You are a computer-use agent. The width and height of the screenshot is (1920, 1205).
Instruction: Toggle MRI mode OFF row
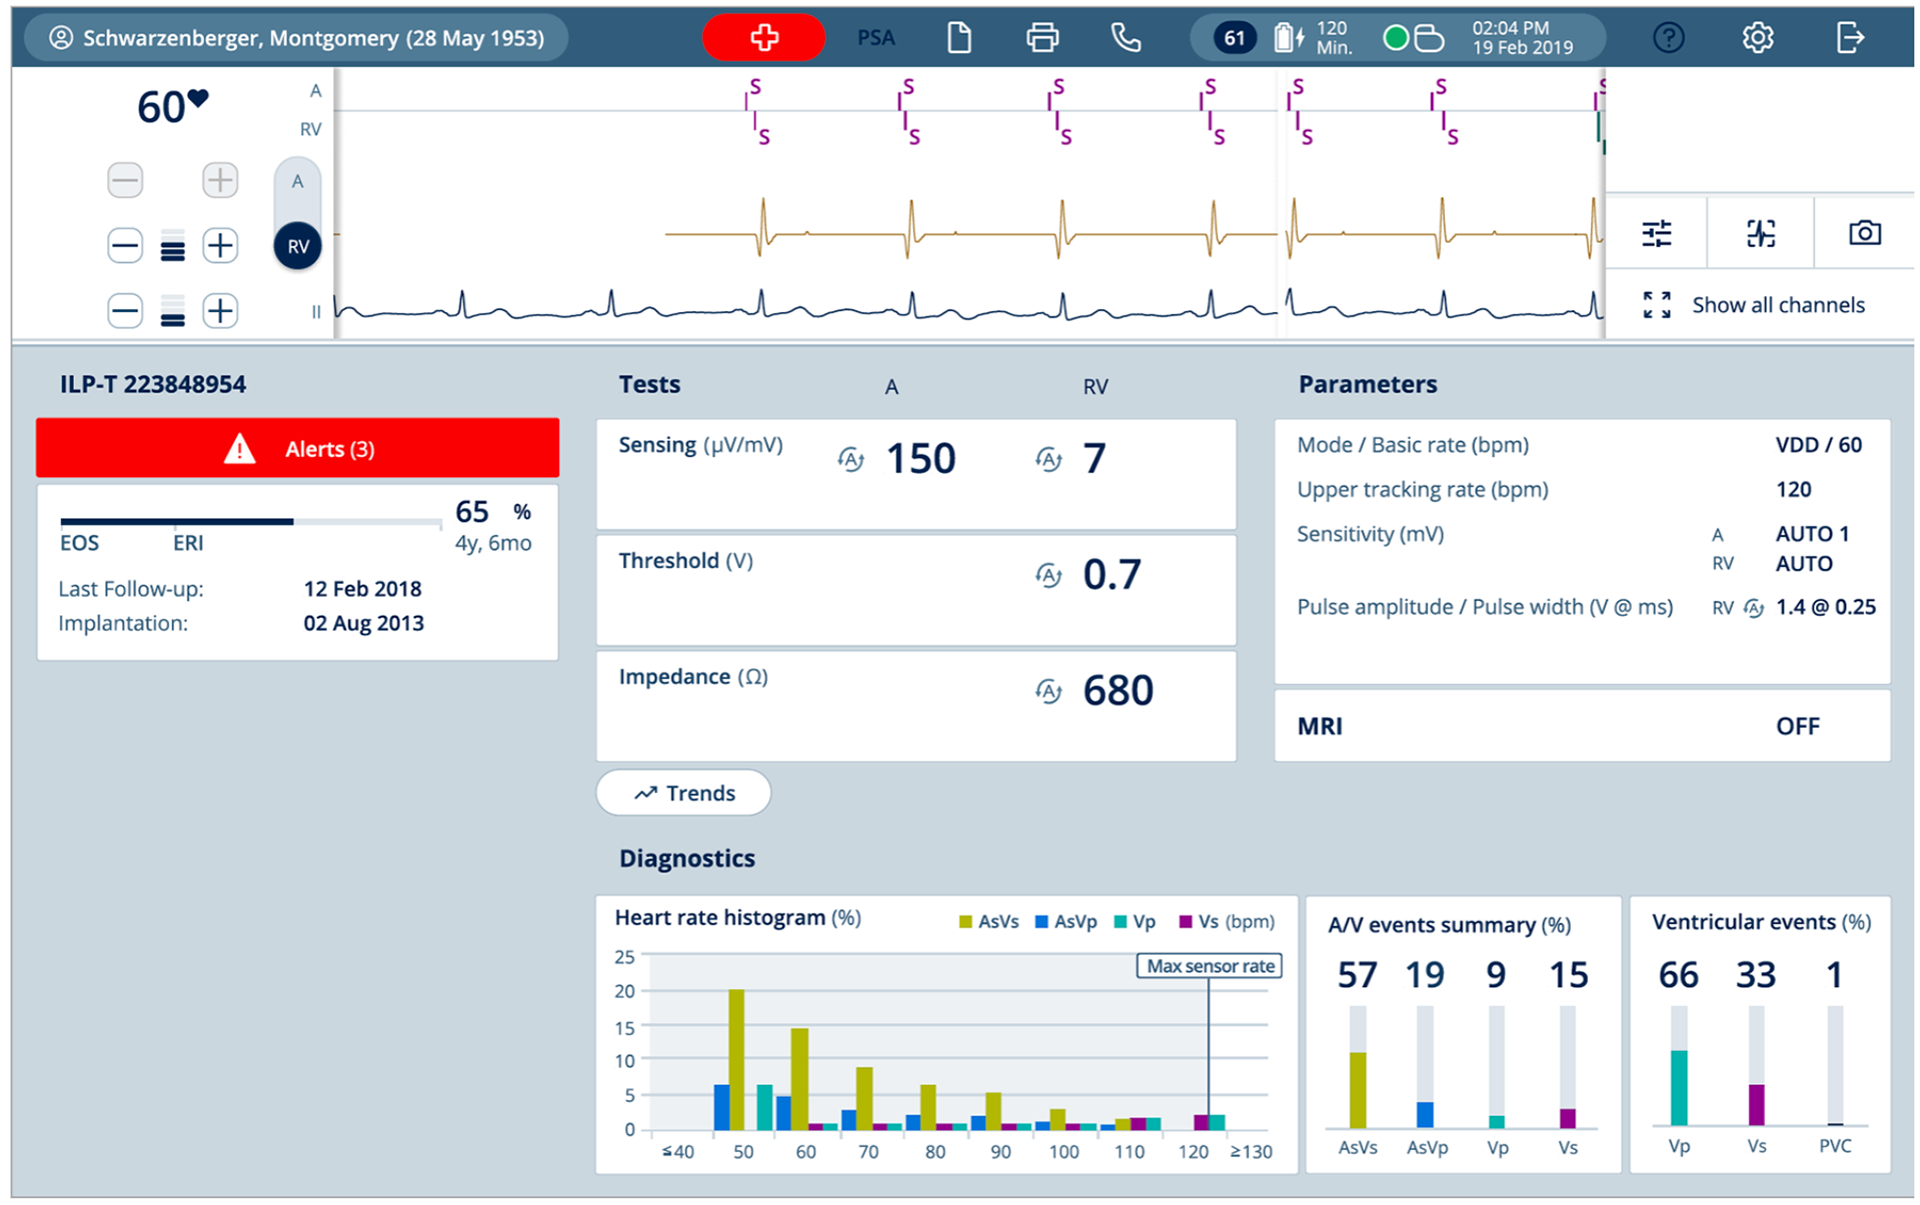[x=1582, y=726]
